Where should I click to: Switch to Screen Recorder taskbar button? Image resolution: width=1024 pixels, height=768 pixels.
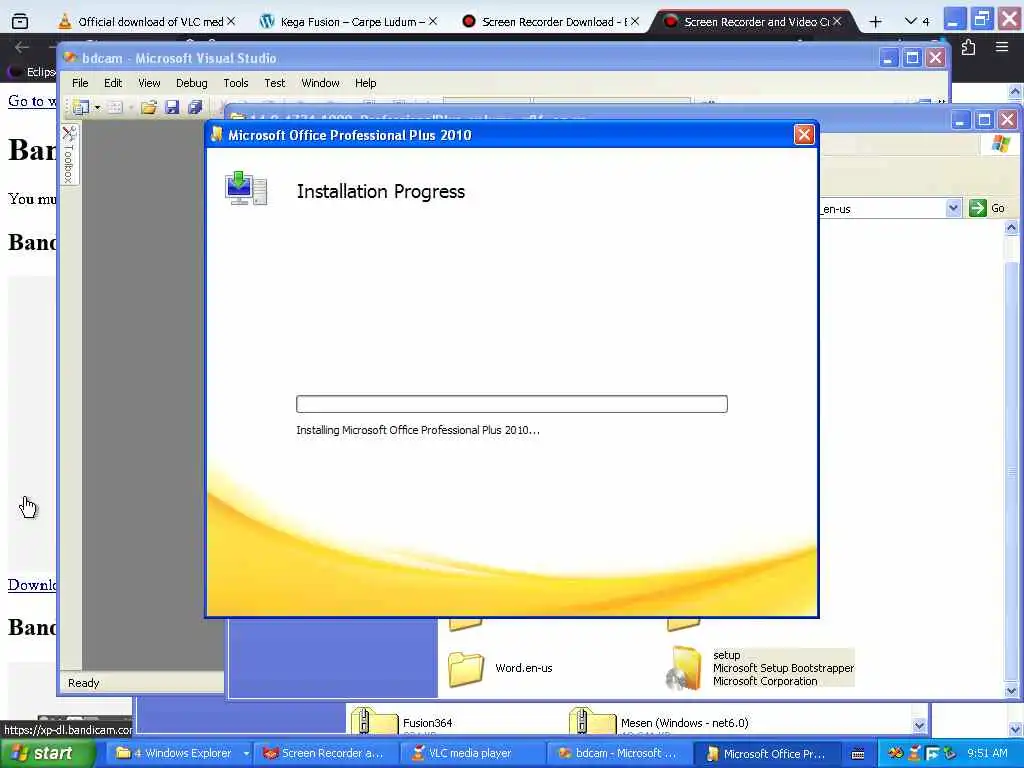click(325, 753)
